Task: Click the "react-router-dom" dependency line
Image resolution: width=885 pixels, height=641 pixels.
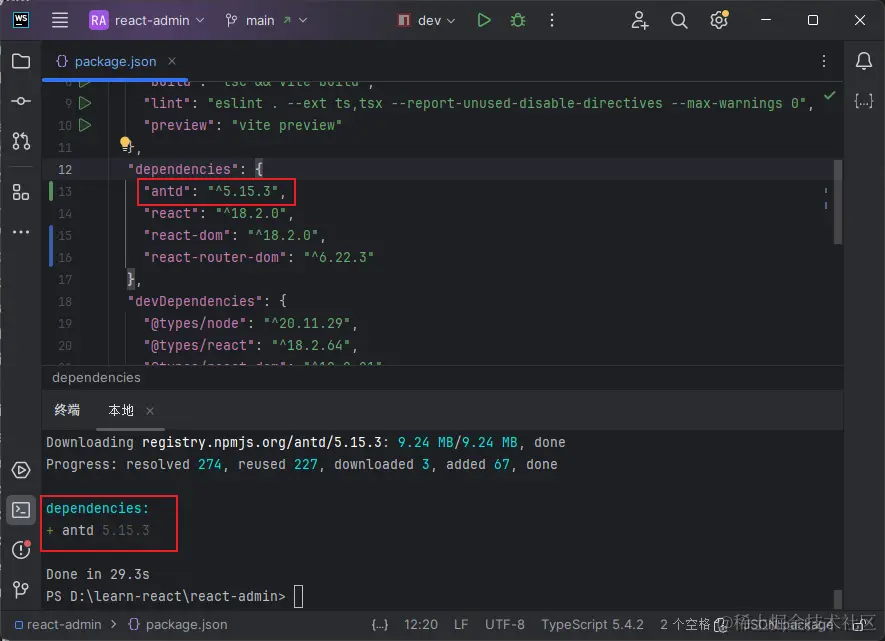Action: point(259,257)
